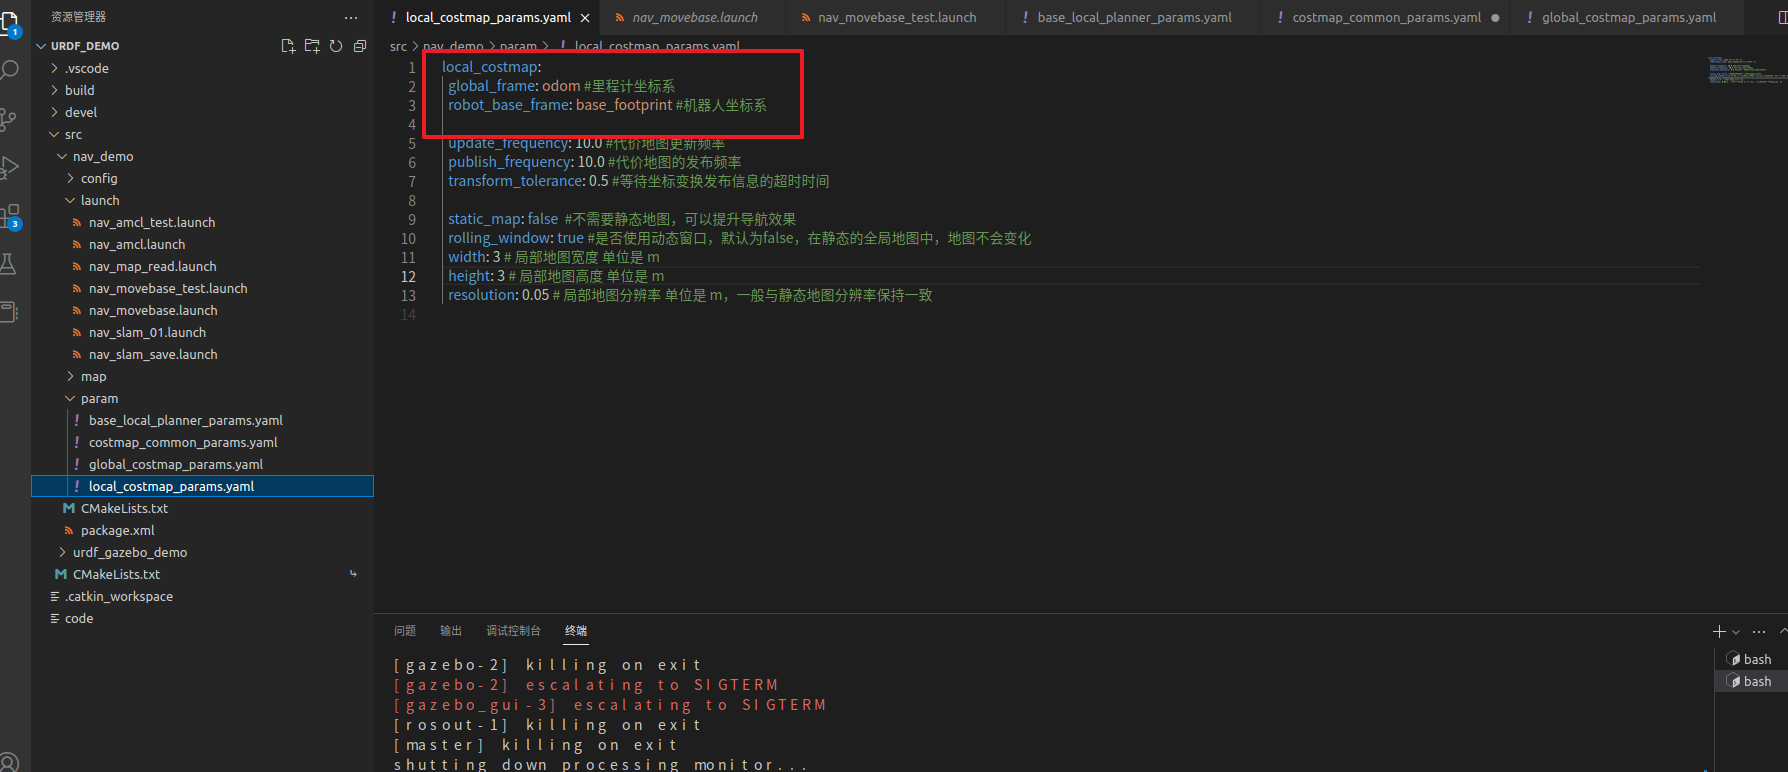Image resolution: width=1788 pixels, height=772 pixels.
Task: Open global_costmap_params.yaml in explorer tree
Action: (176, 464)
